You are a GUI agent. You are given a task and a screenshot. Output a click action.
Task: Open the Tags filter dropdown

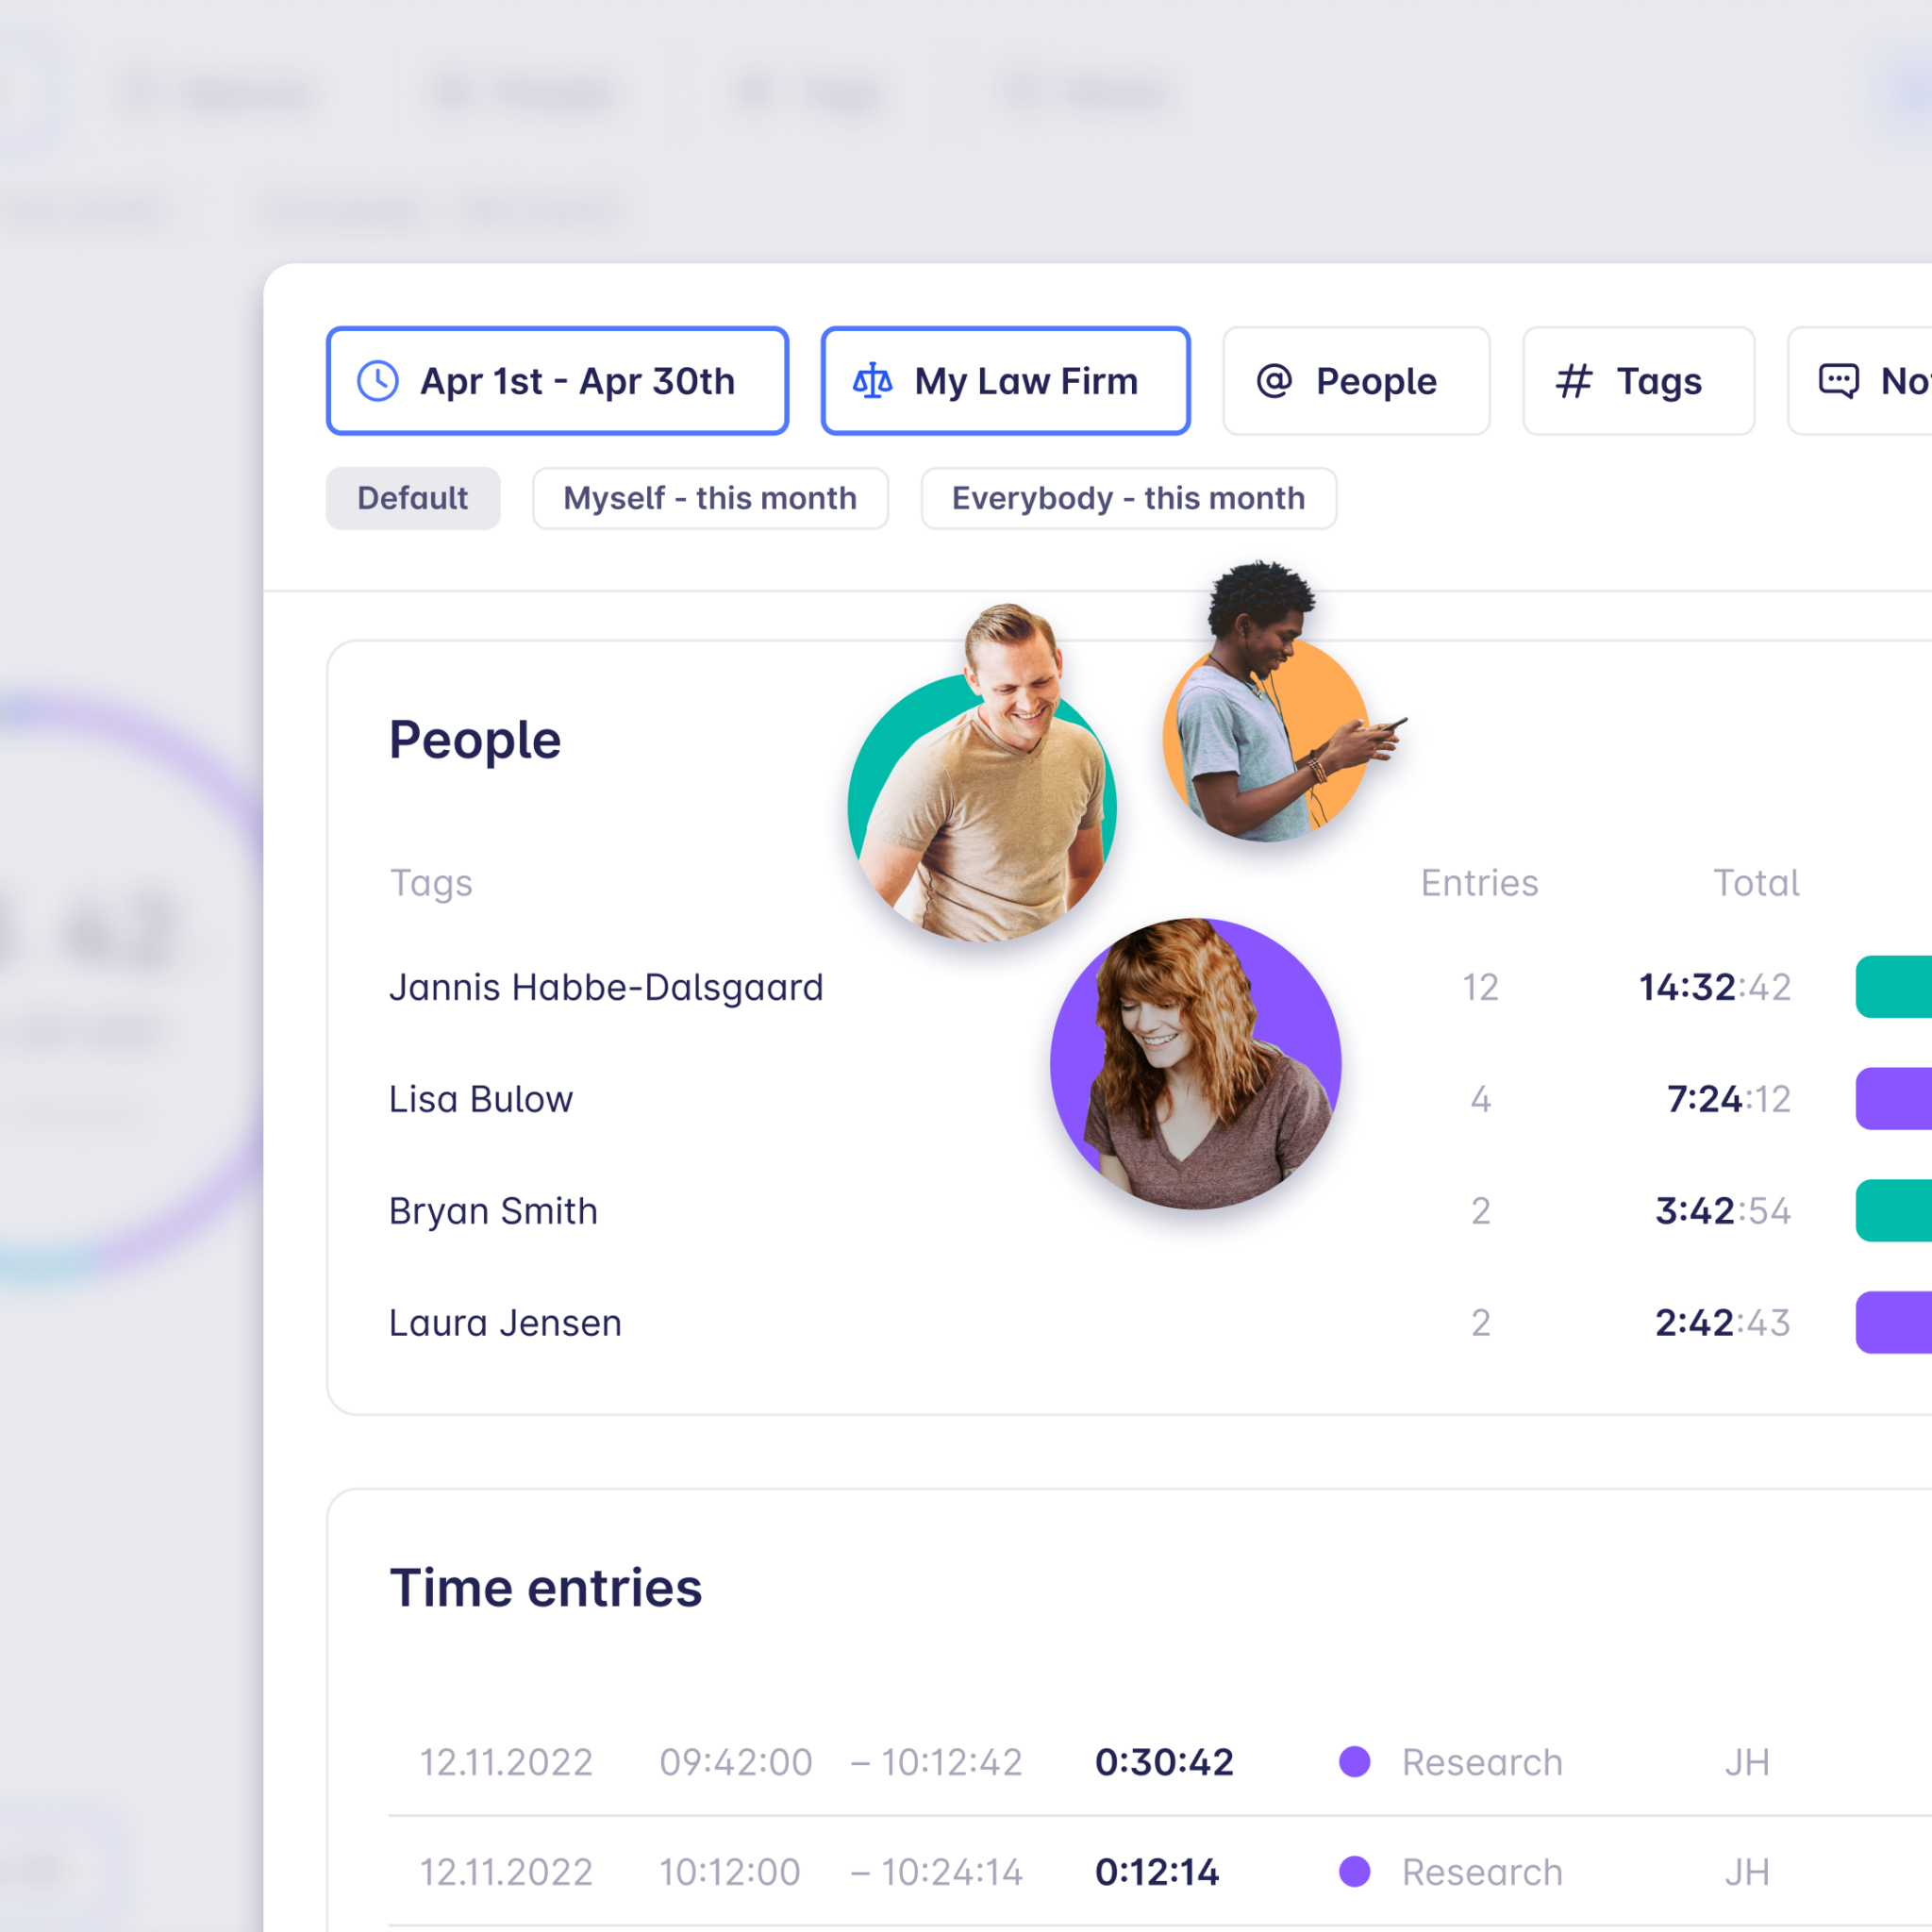tap(1638, 381)
